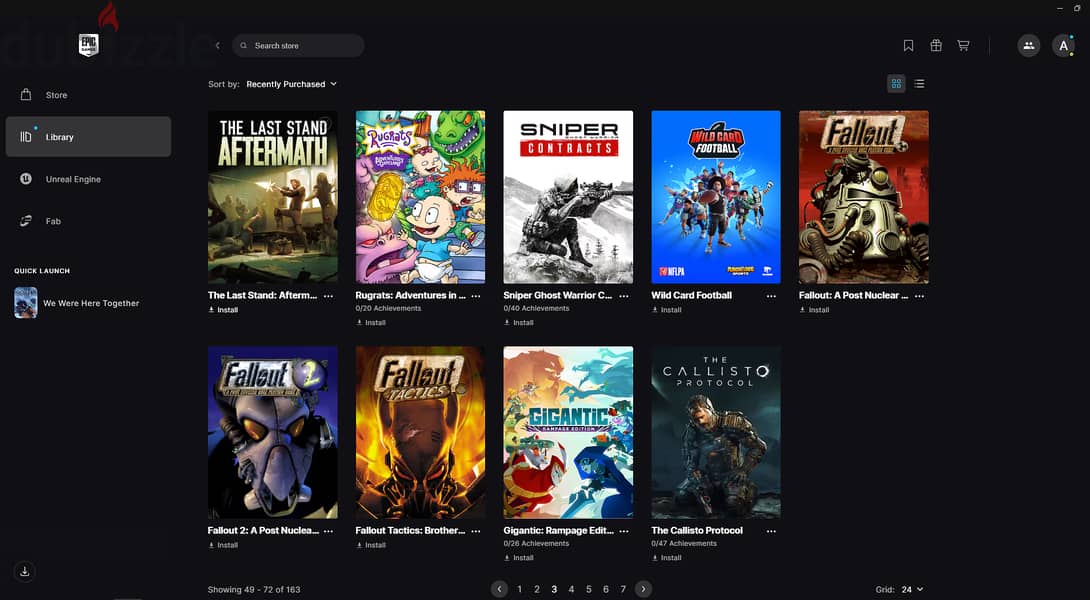Install Gigantic: Rampage Edition

pos(519,558)
